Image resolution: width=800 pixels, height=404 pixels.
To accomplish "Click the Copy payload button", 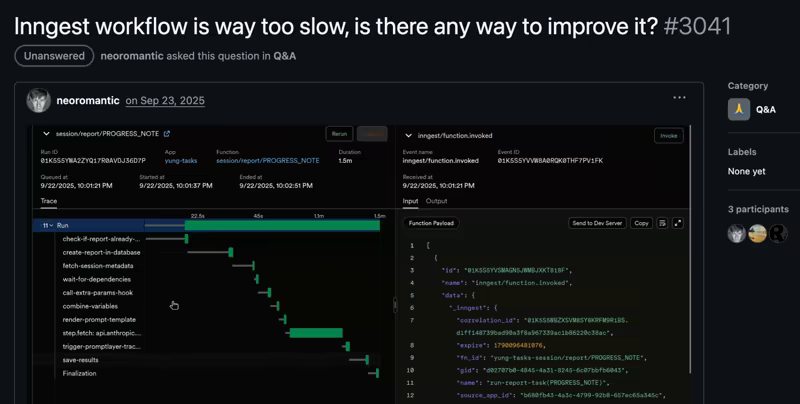I will point(641,223).
